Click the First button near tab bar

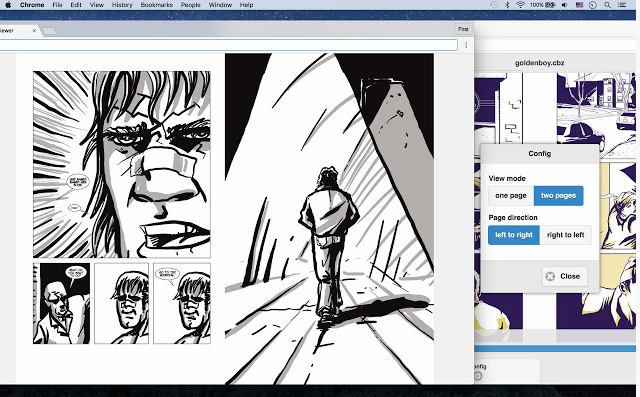coord(463,29)
